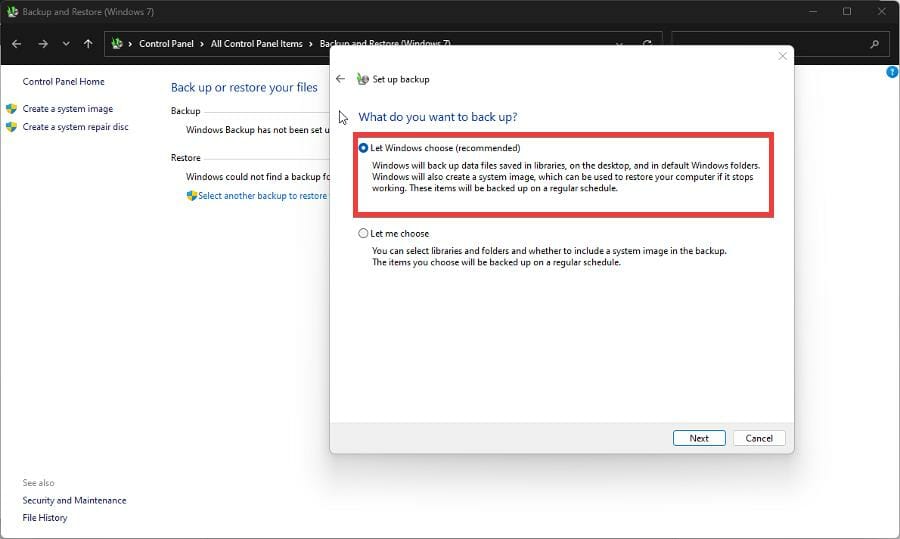Click the Next button
900x539 pixels.
point(699,438)
